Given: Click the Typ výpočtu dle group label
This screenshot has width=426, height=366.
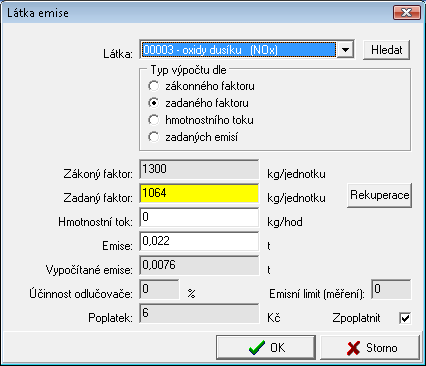Looking at the screenshot, I should point(188,70).
